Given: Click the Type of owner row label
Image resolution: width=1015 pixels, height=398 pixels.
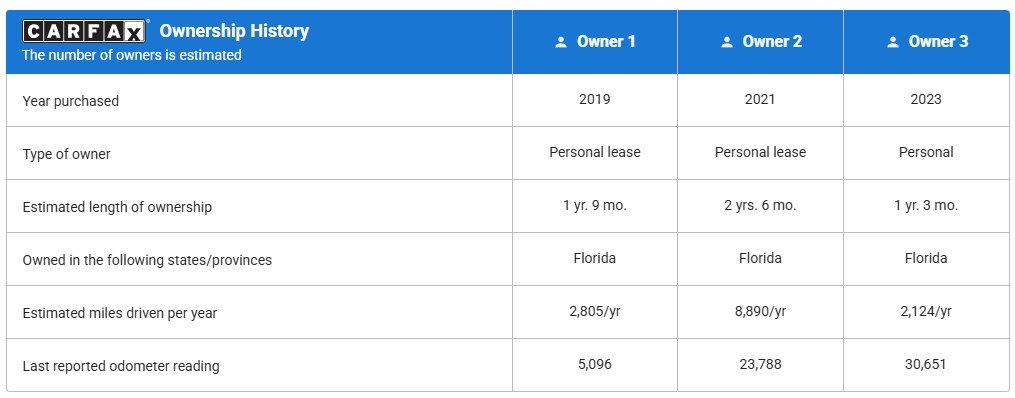Looking at the screenshot, I should click(x=66, y=155).
